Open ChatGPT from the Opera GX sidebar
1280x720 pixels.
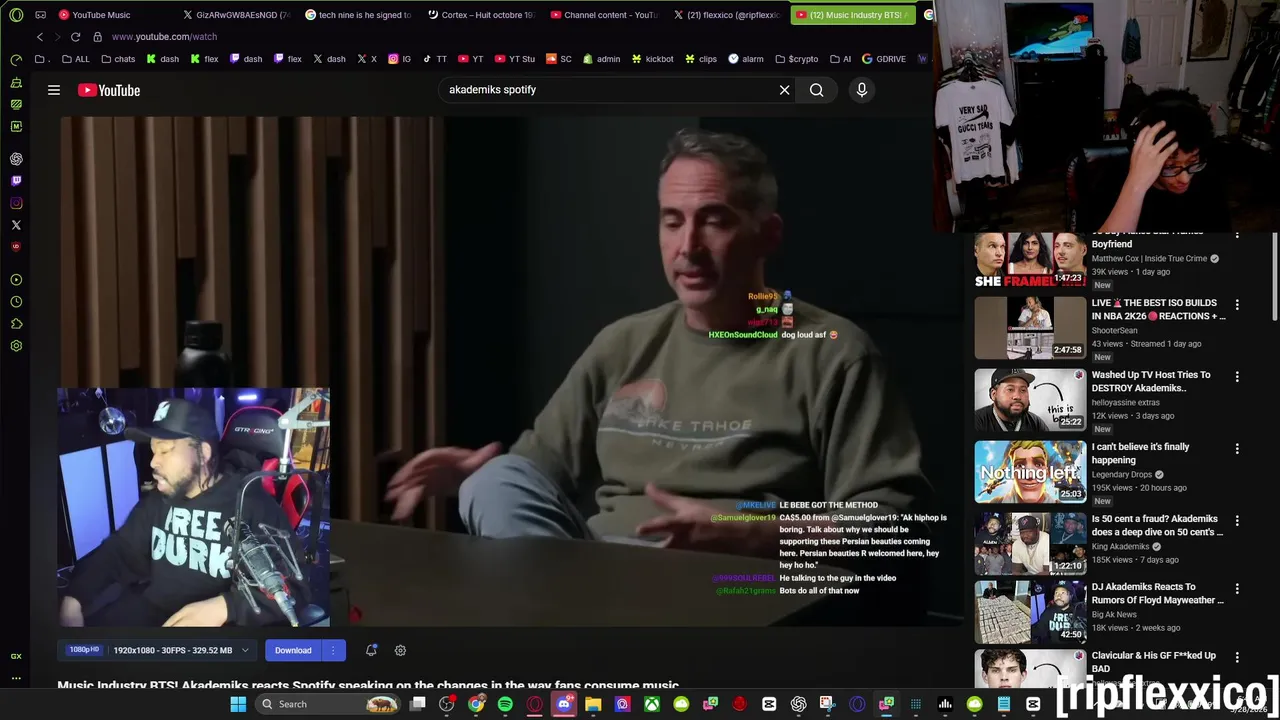point(16,159)
